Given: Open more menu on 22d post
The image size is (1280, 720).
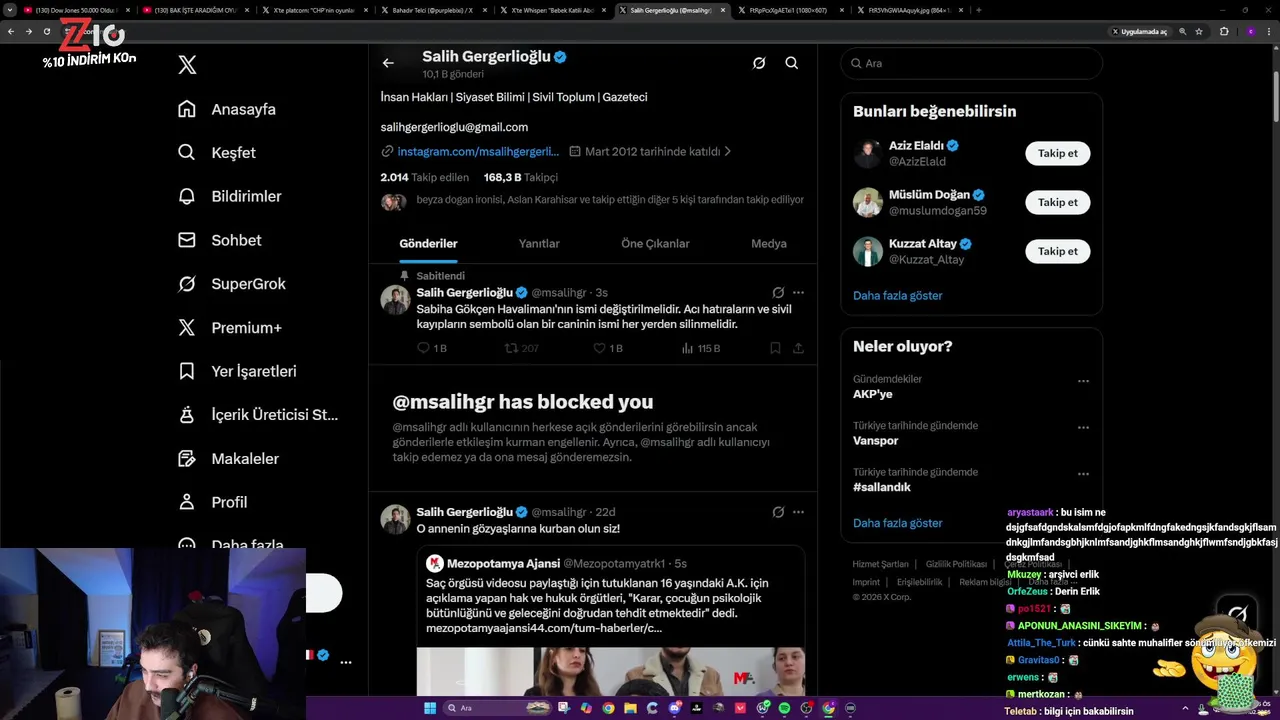Looking at the screenshot, I should [x=798, y=512].
